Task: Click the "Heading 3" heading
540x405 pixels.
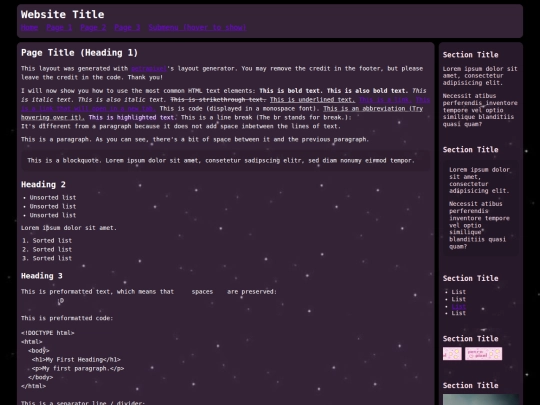Action: tap(42, 276)
